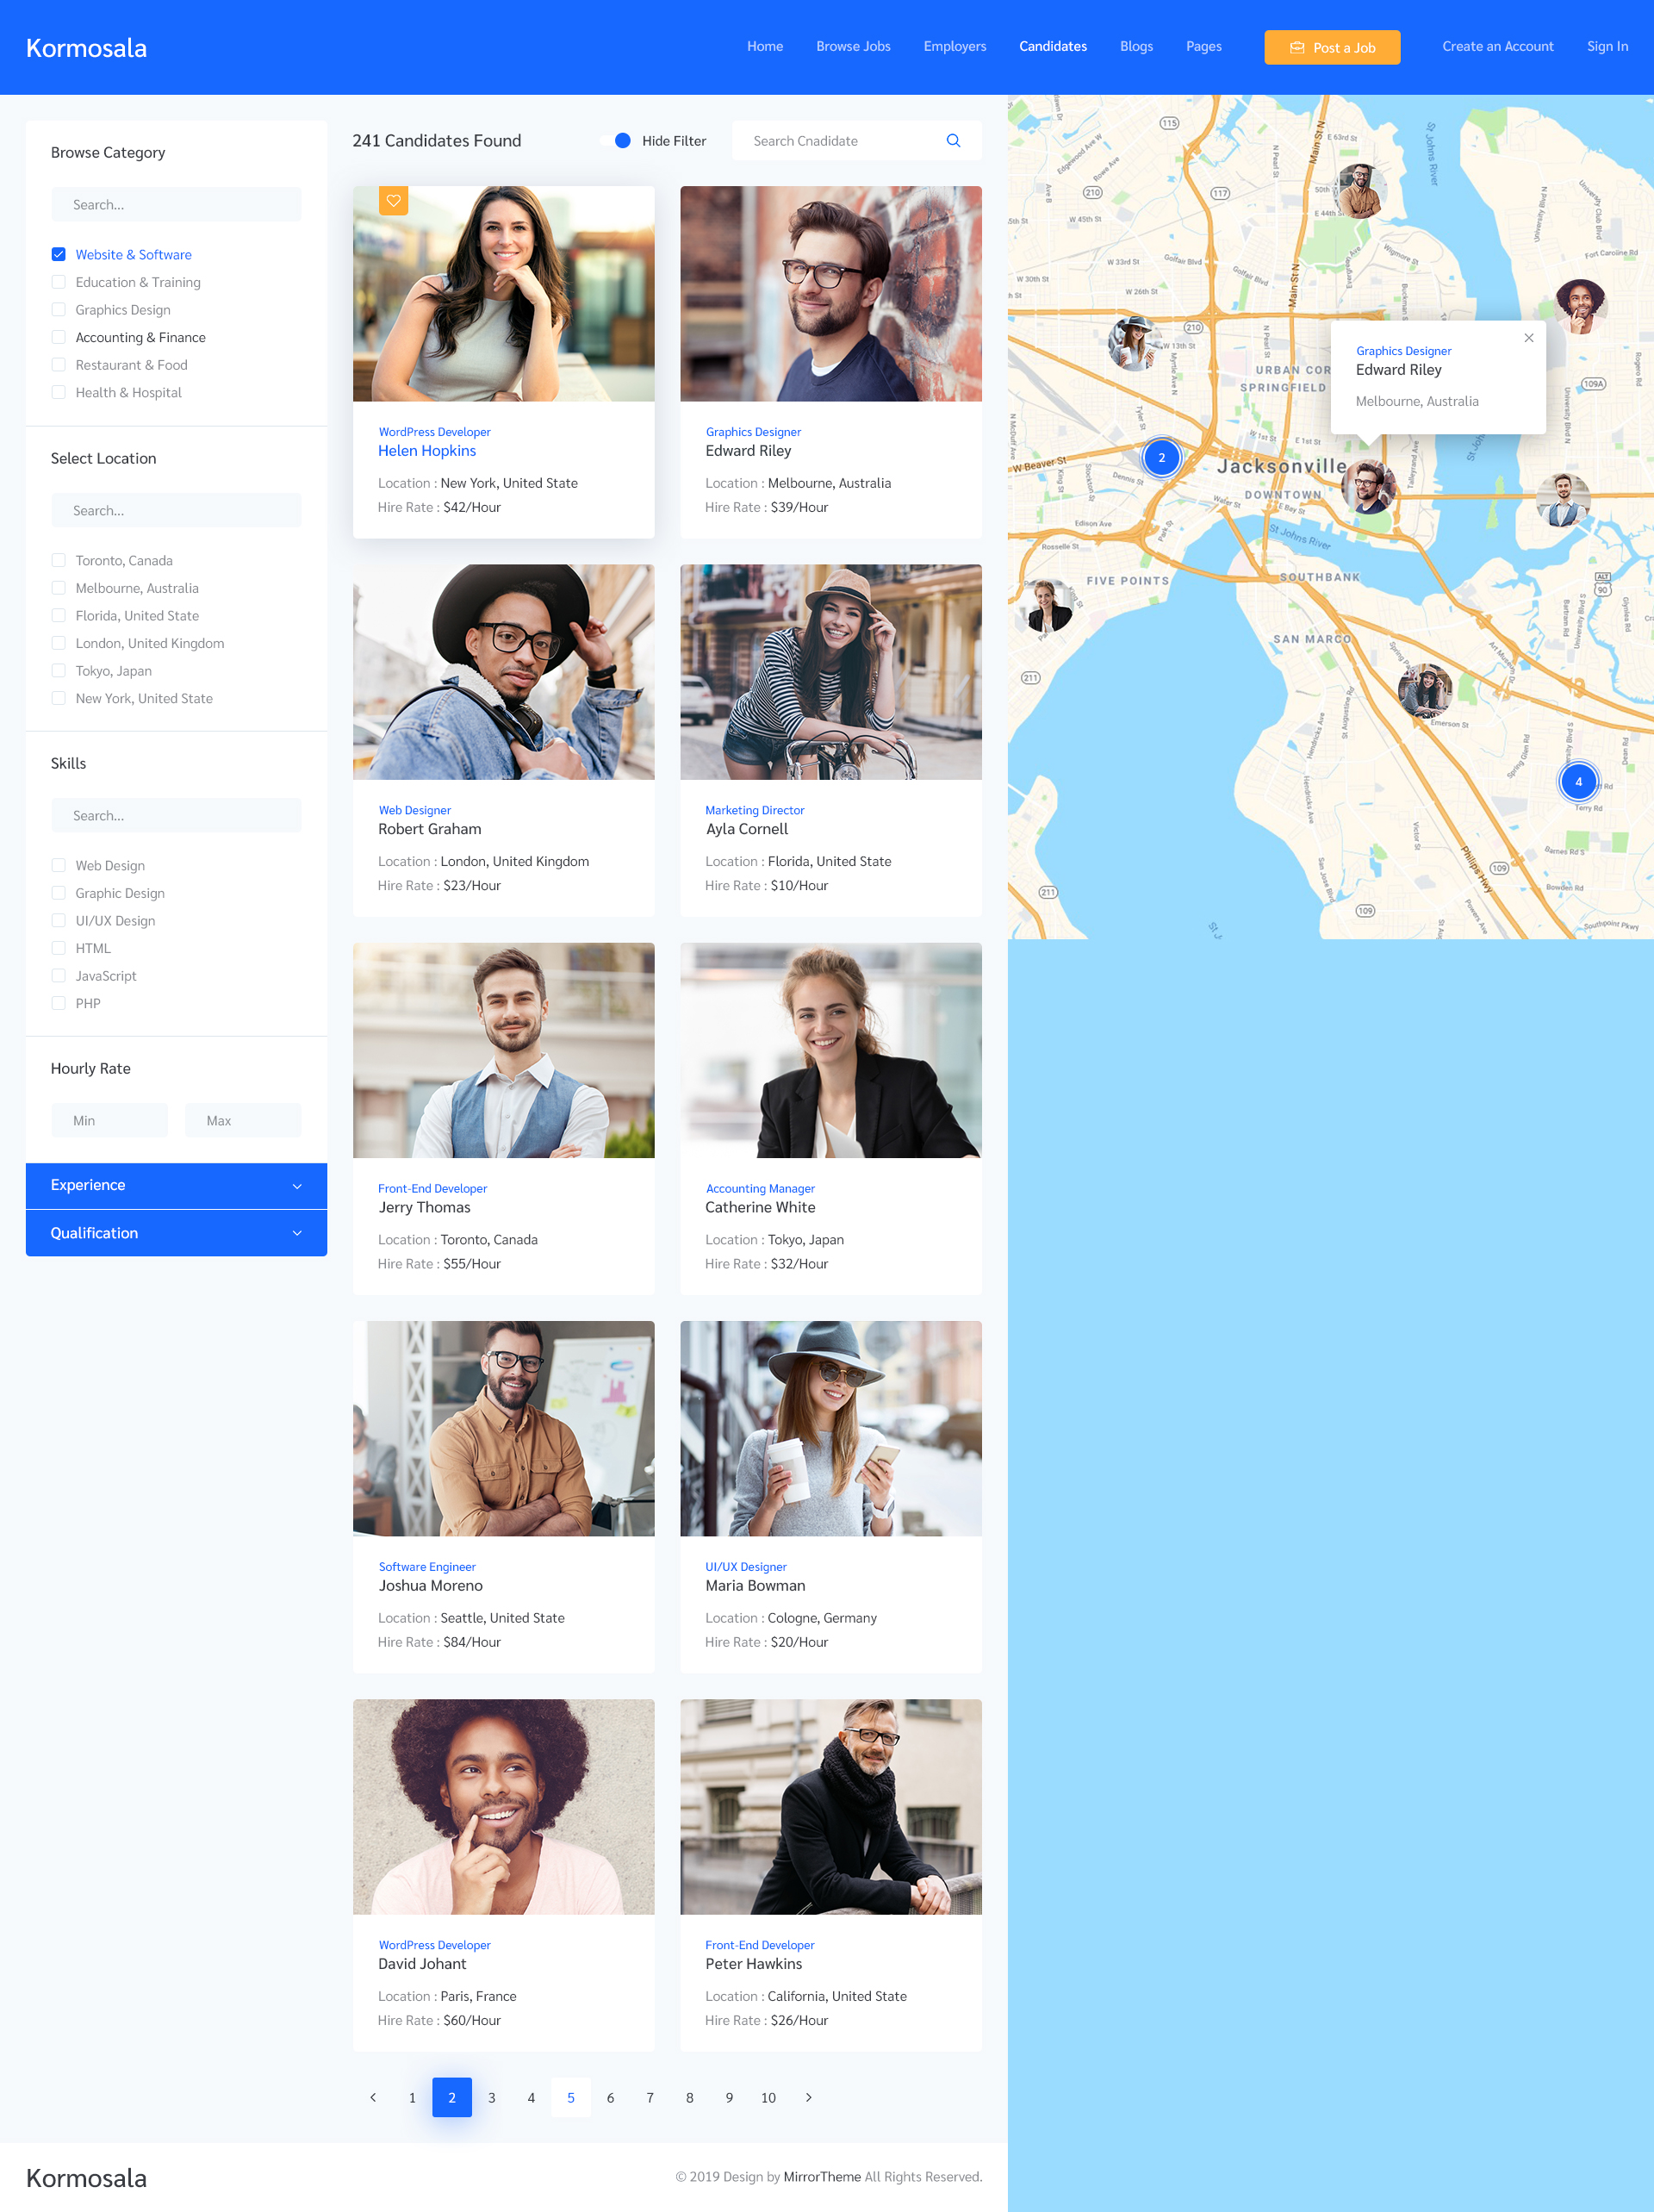Click the search magnifier icon in candidate search

[953, 141]
